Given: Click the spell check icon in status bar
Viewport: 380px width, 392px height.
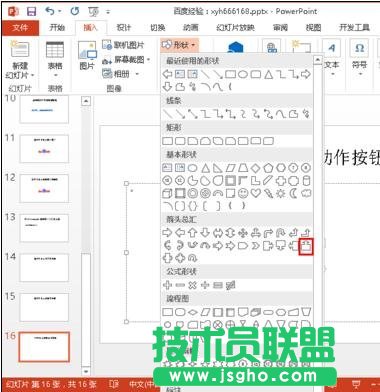Looking at the screenshot, I should pyautogui.click(x=114, y=384).
